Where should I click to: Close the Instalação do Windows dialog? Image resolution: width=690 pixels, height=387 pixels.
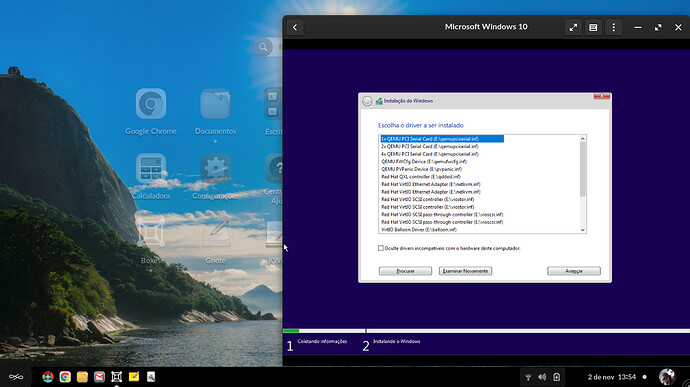602,96
